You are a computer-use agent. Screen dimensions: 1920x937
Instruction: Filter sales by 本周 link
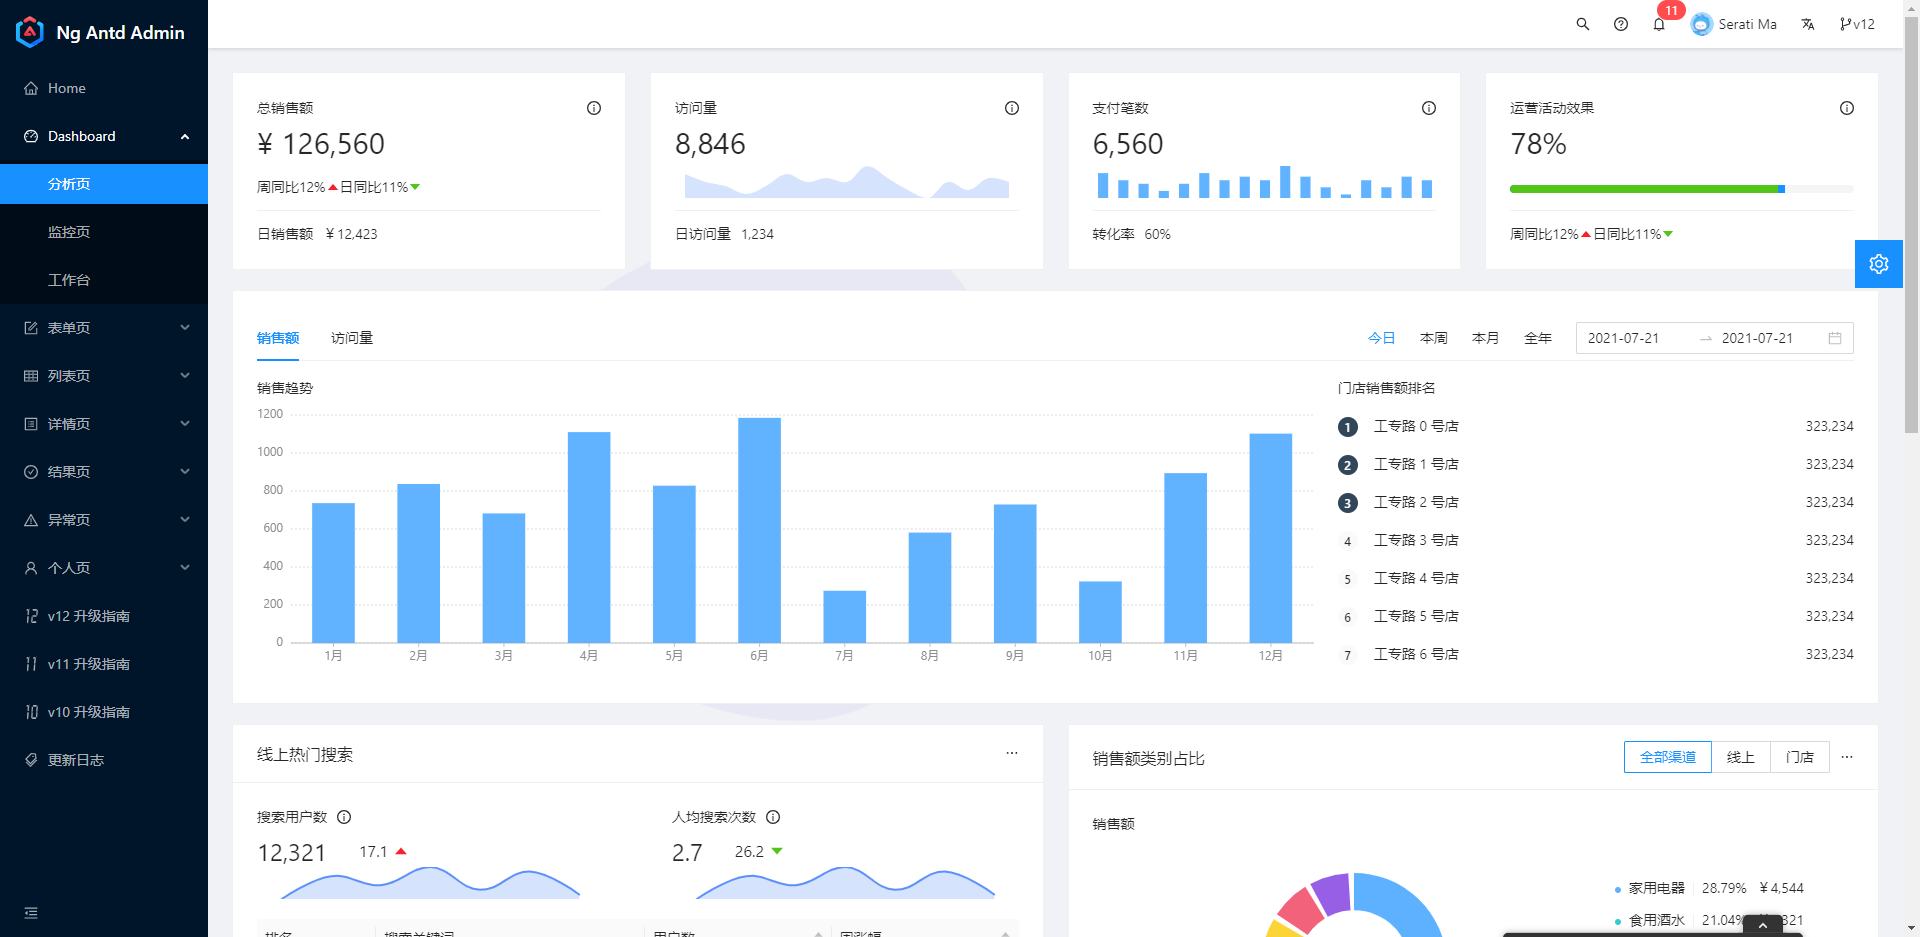click(1433, 338)
